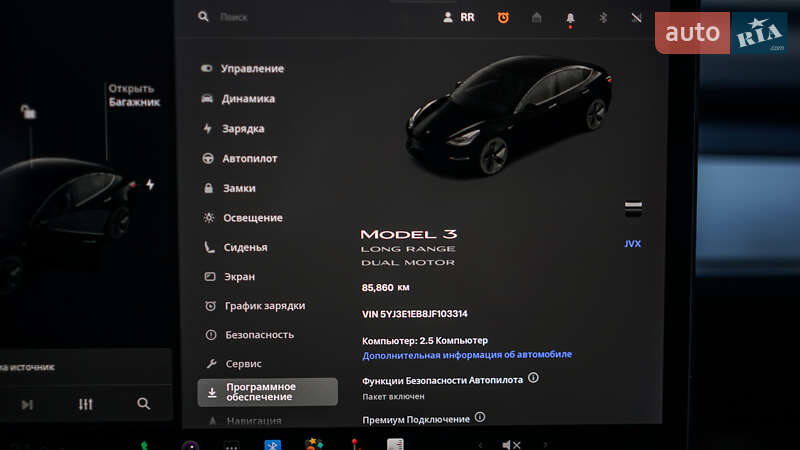The image size is (800, 450).
Task: Open the colorful Toybox app icon
Action: (314, 444)
